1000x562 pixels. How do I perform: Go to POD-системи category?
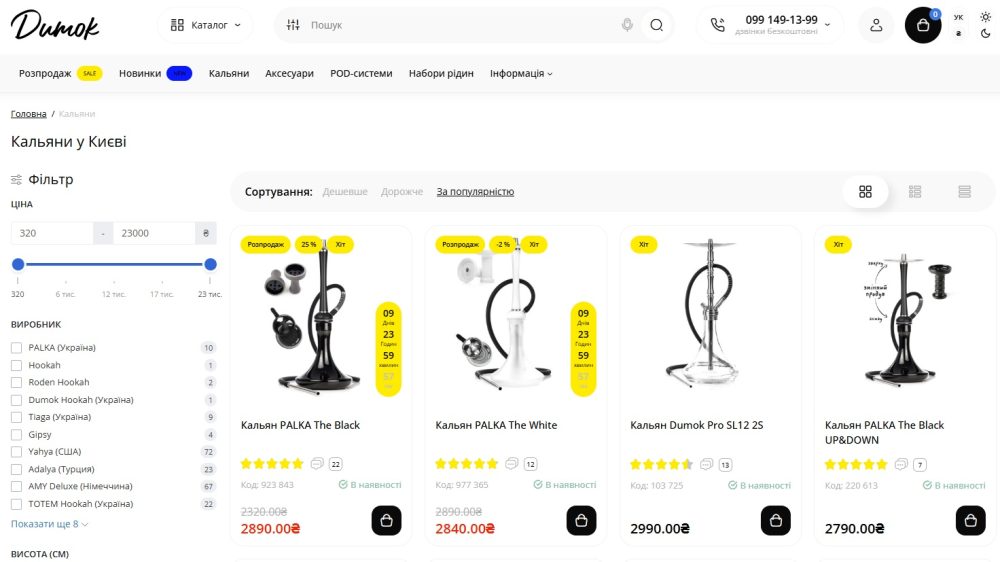[361, 73]
